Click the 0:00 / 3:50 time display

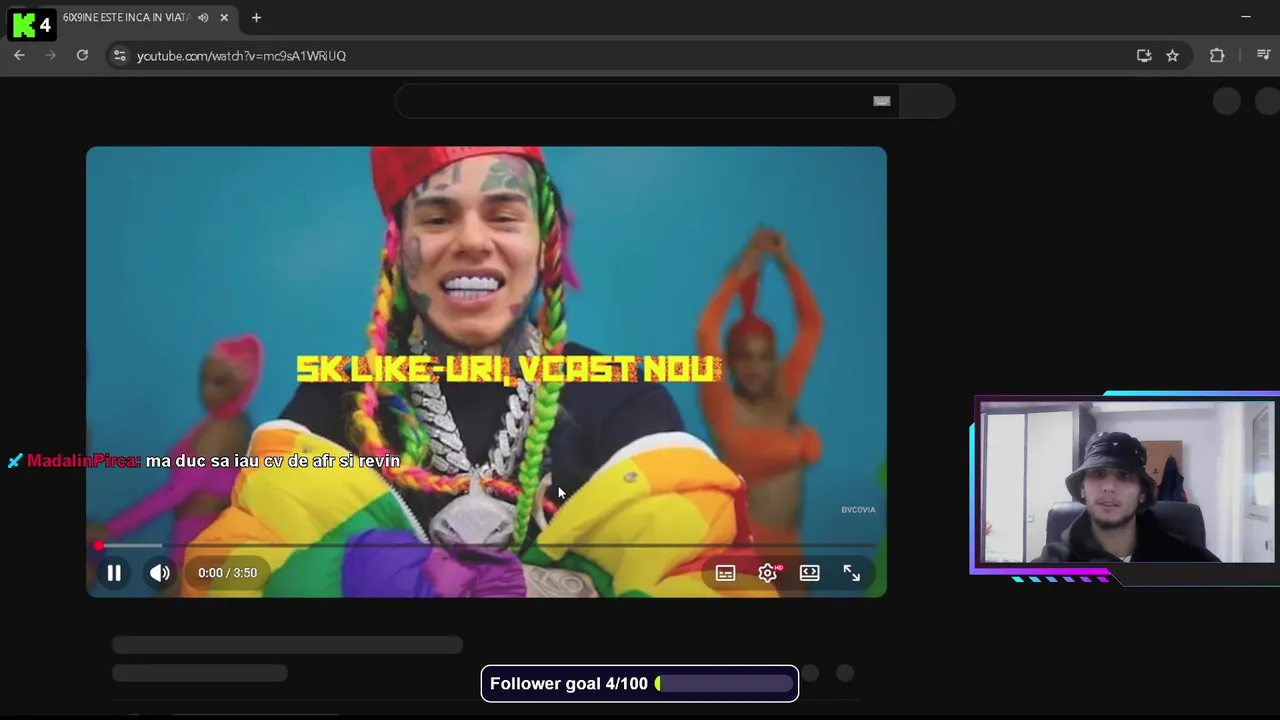click(227, 573)
